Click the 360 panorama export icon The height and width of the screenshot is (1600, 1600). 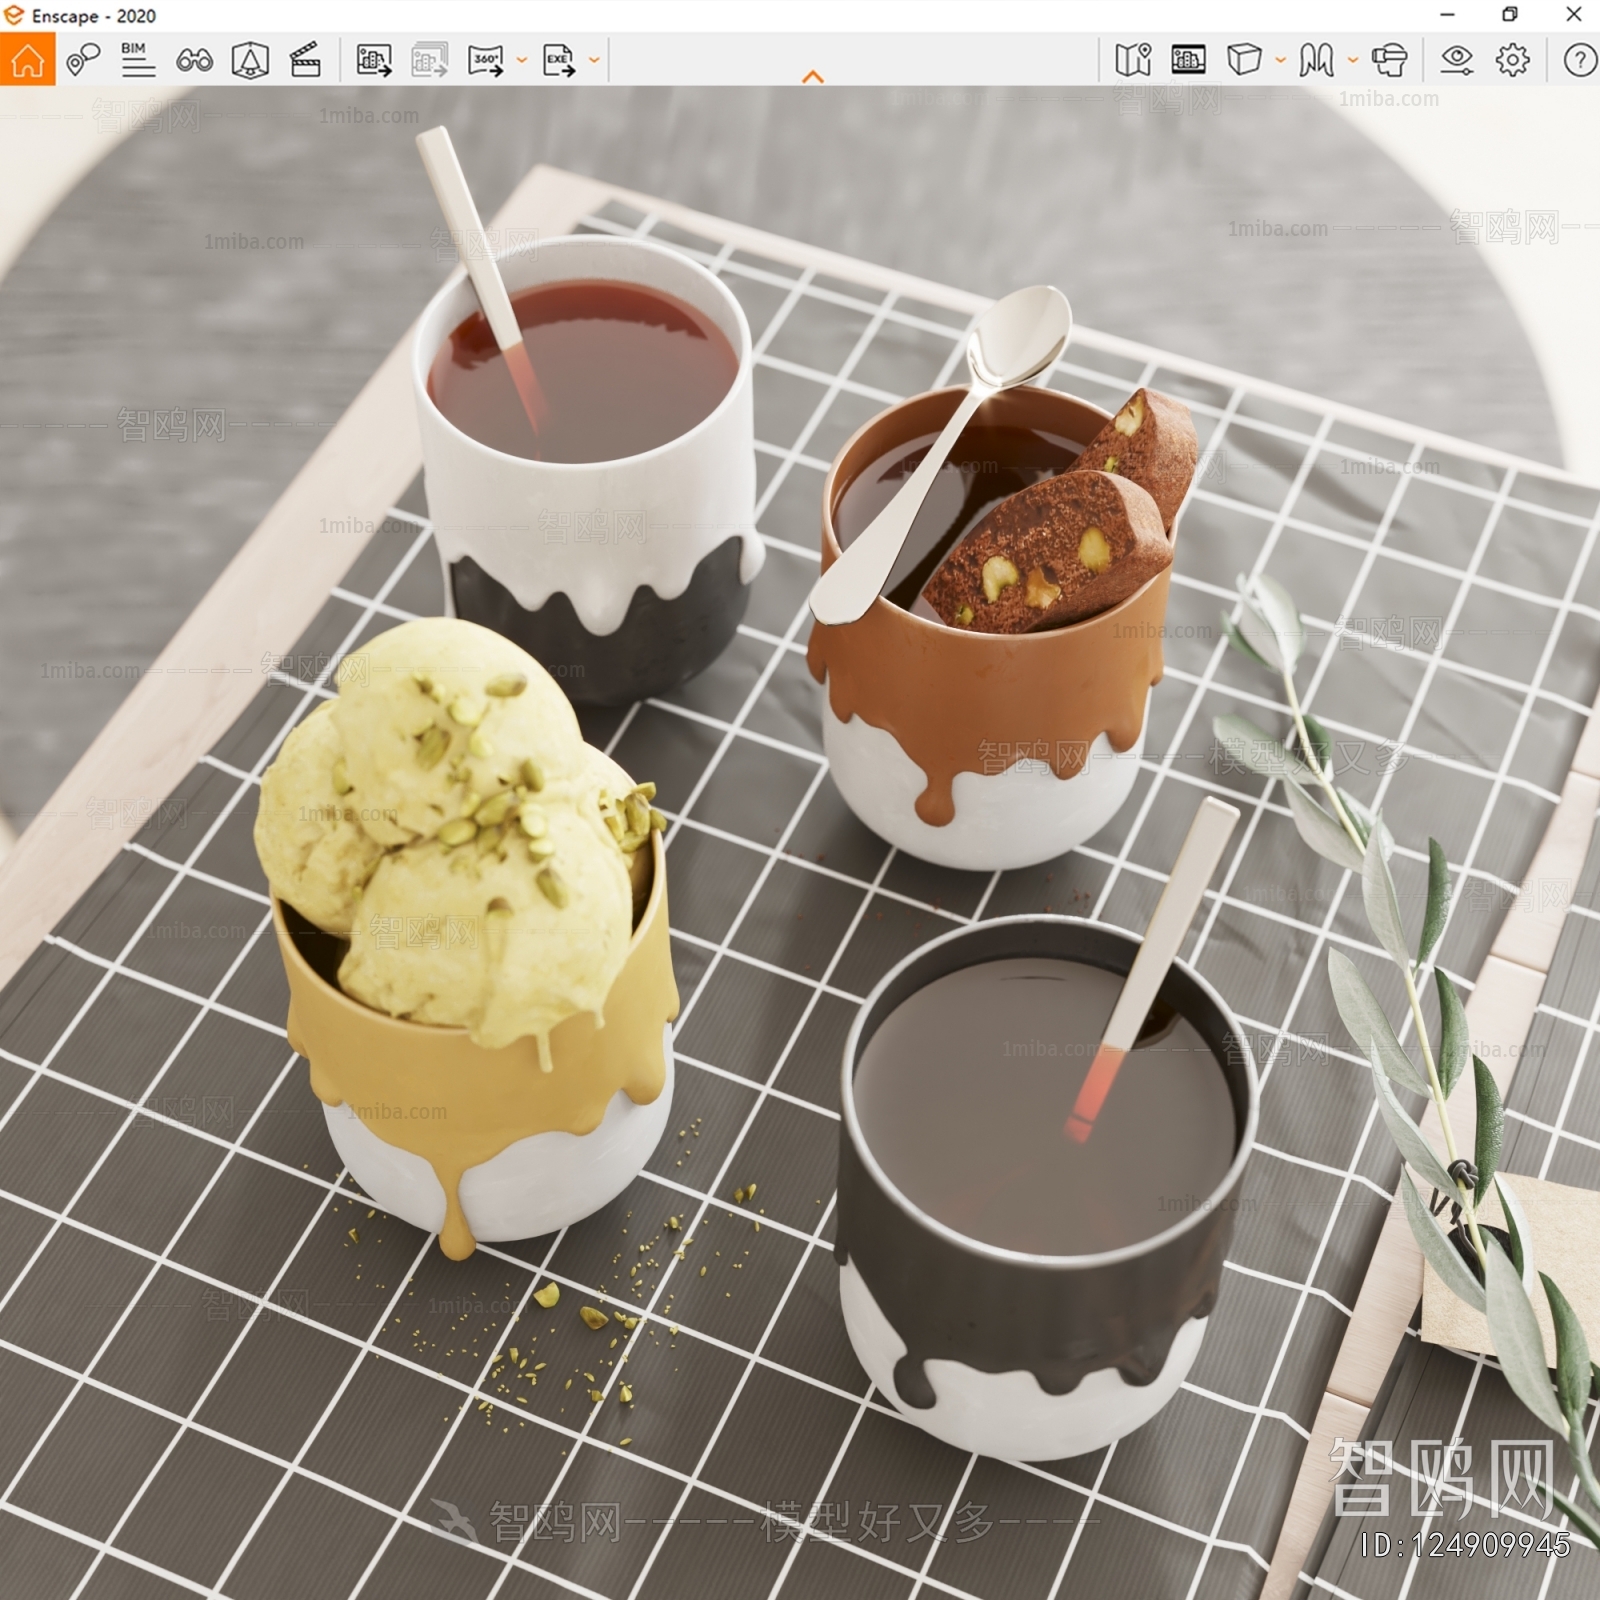tap(486, 60)
